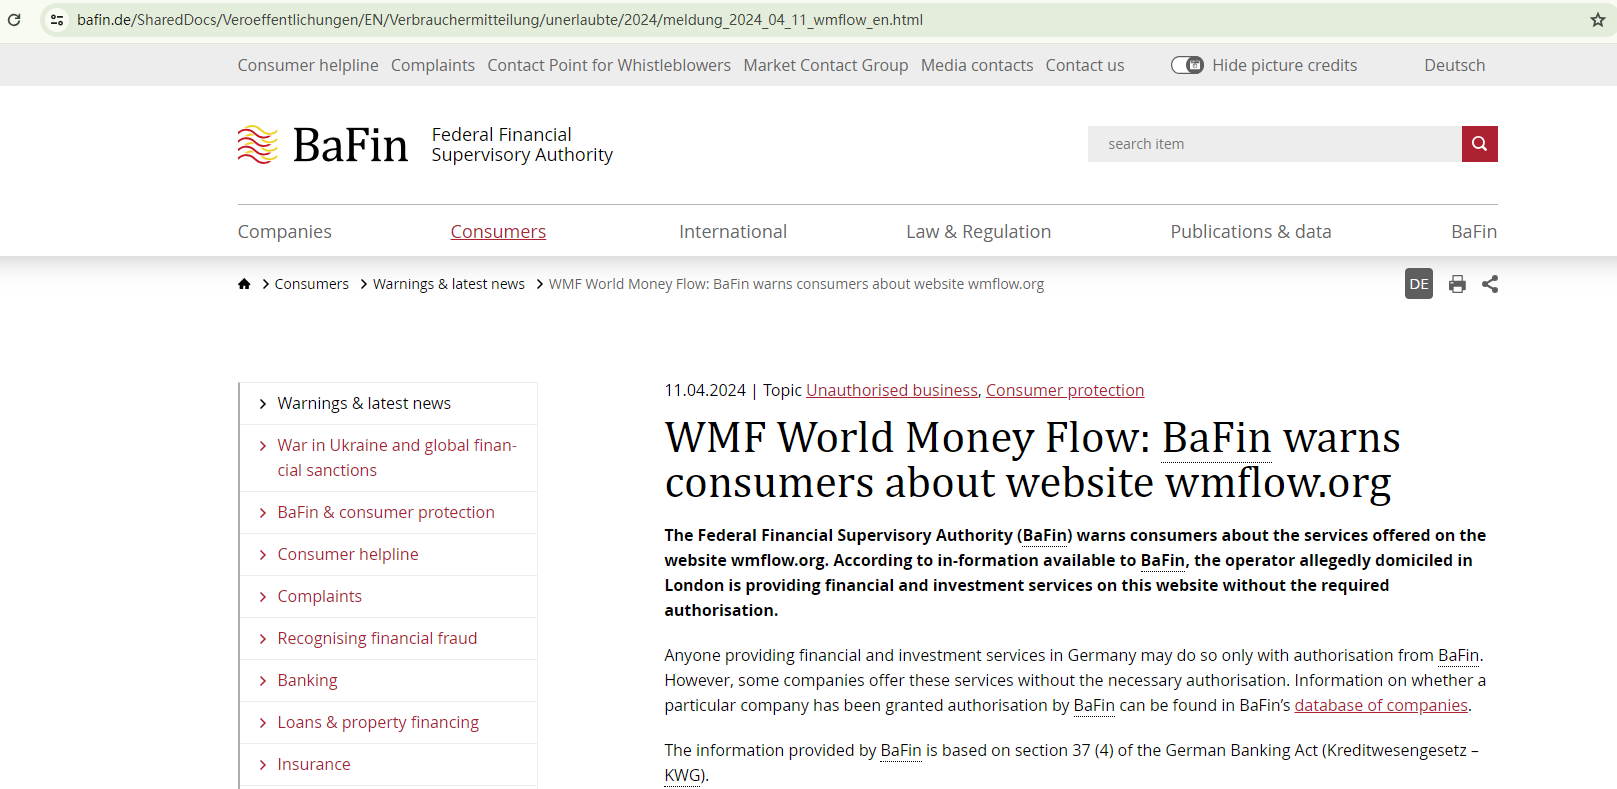Click the search item input field
This screenshot has height=789, width=1617.
1275,144
